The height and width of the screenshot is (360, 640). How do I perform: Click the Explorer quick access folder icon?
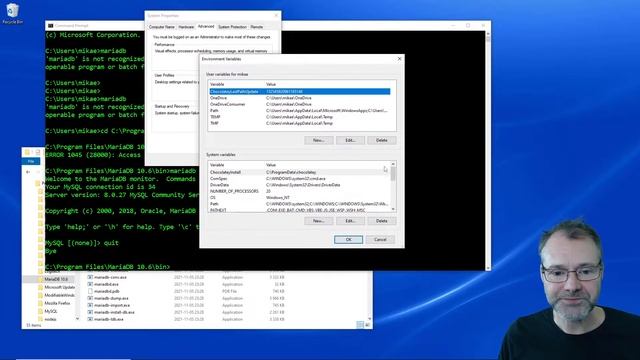point(27,152)
